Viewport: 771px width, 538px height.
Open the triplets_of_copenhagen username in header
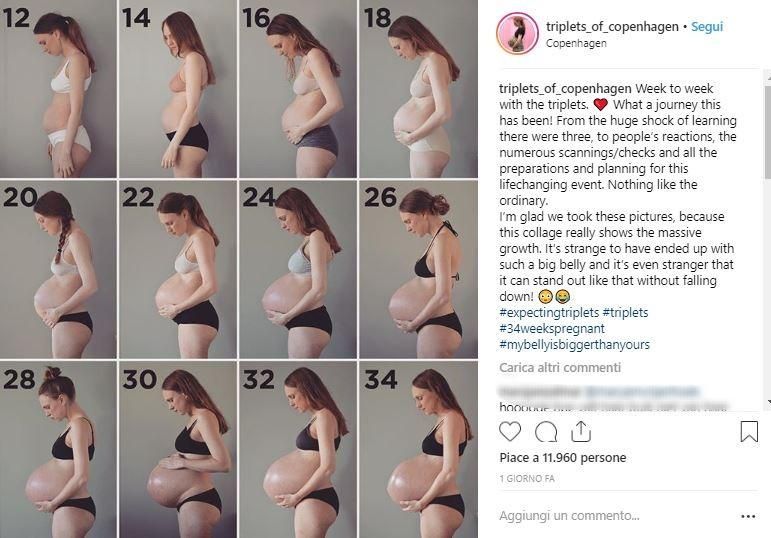[612, 27]
